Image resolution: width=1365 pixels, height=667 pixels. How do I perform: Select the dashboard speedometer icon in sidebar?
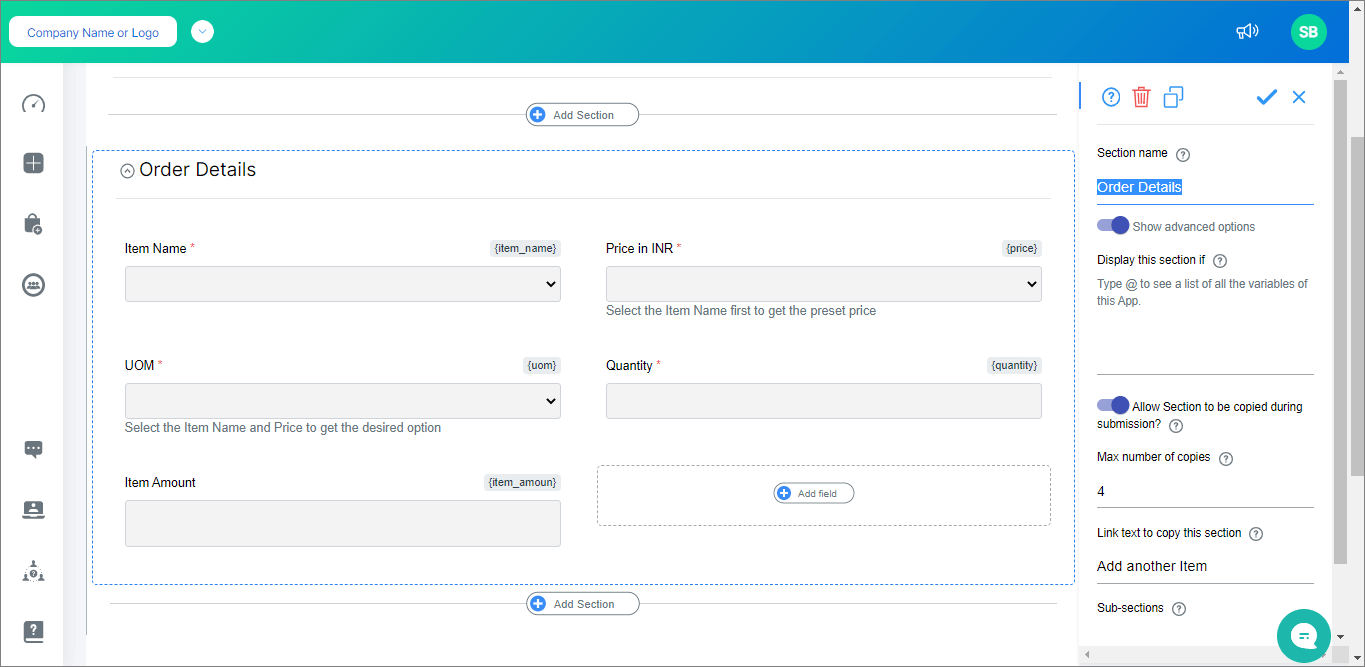(x=33, y=103)
